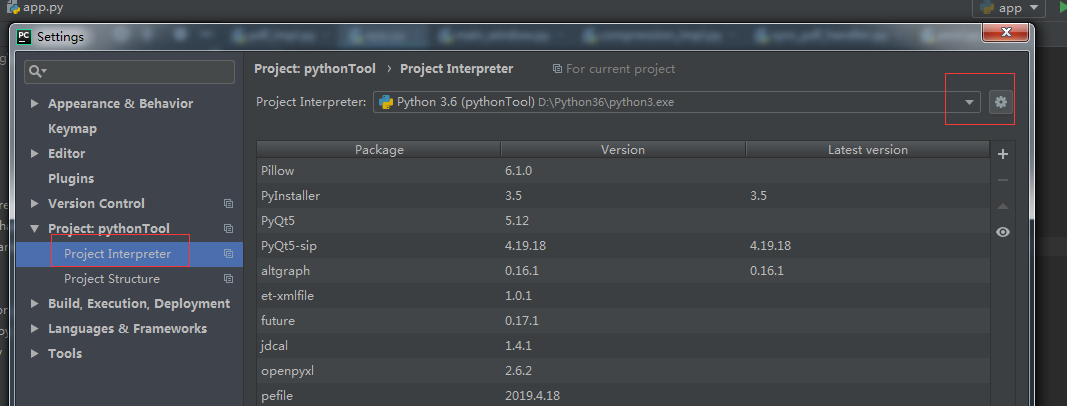Expand Languages & Frameworks section
Image resolution: width=1067 pixels, height=406 pixels.
(35, 328)
